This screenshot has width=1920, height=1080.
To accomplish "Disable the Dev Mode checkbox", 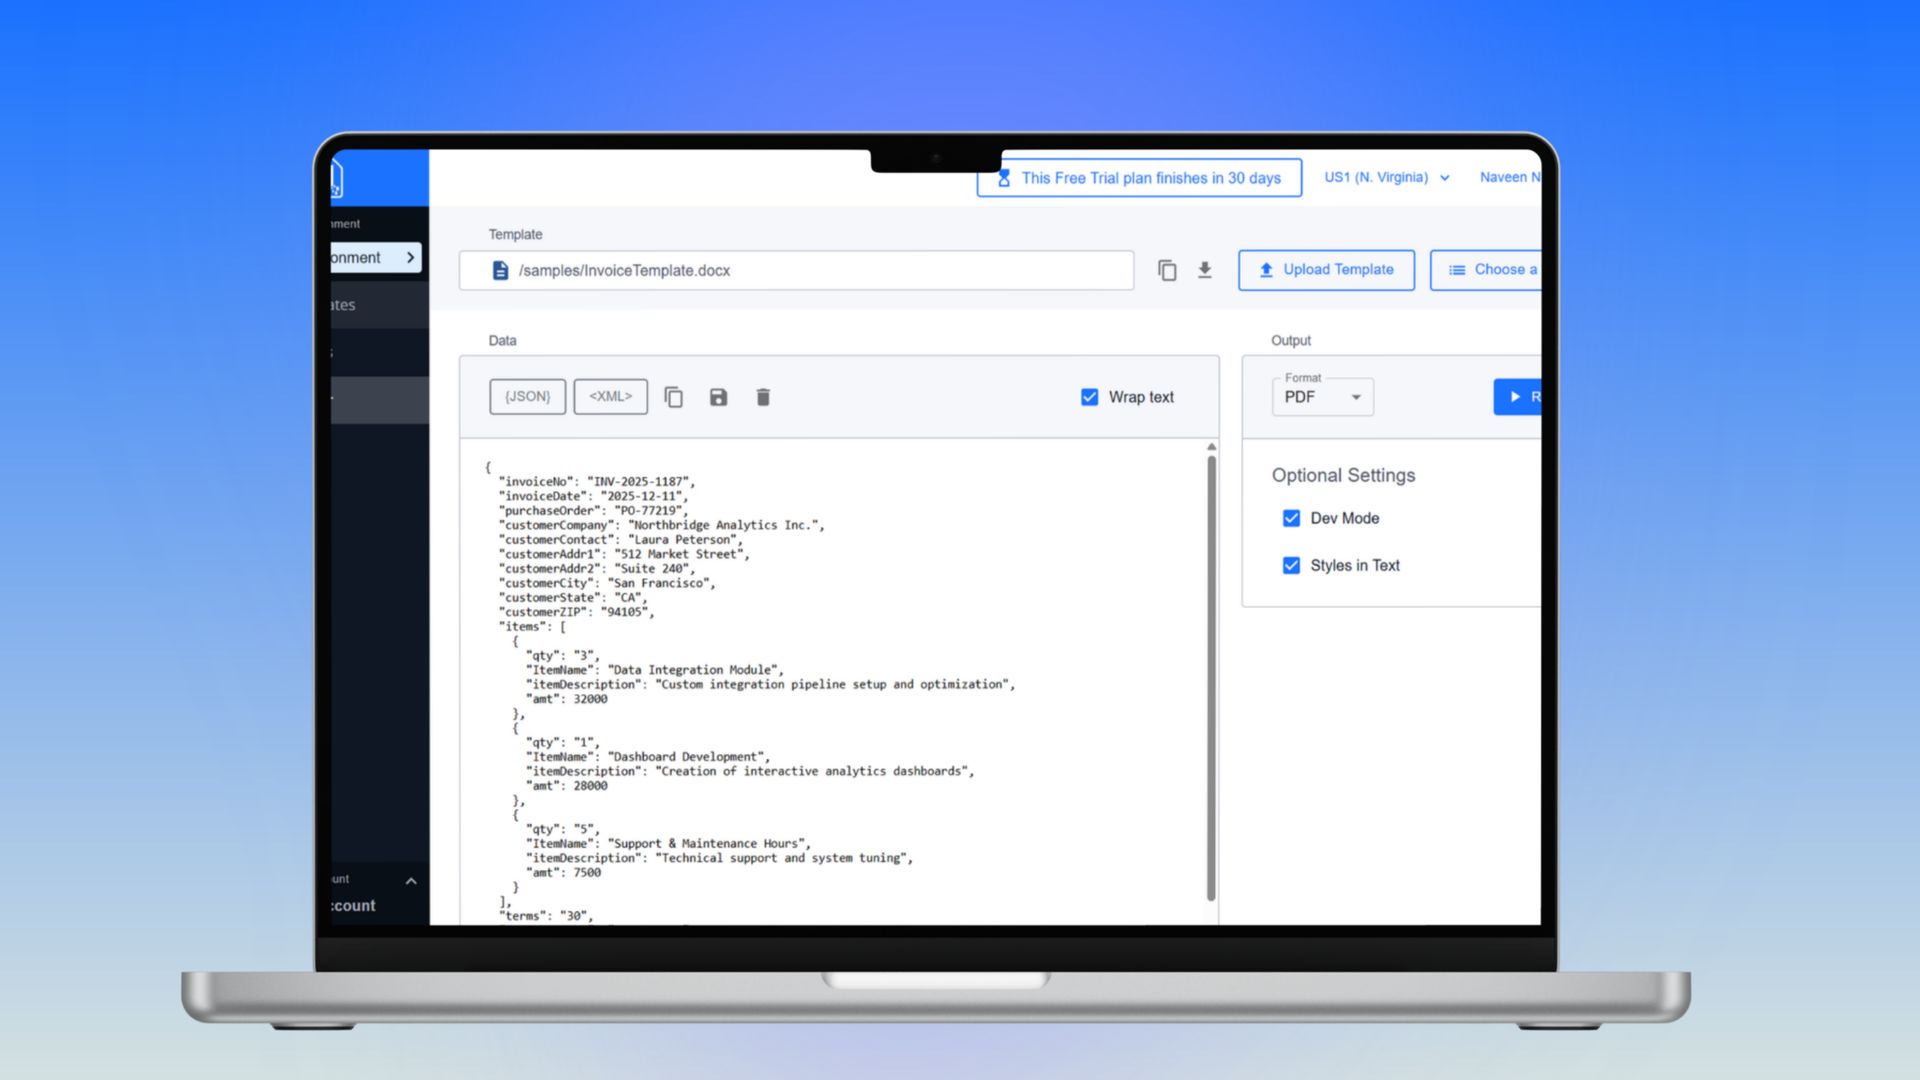I will [1291, 518].
